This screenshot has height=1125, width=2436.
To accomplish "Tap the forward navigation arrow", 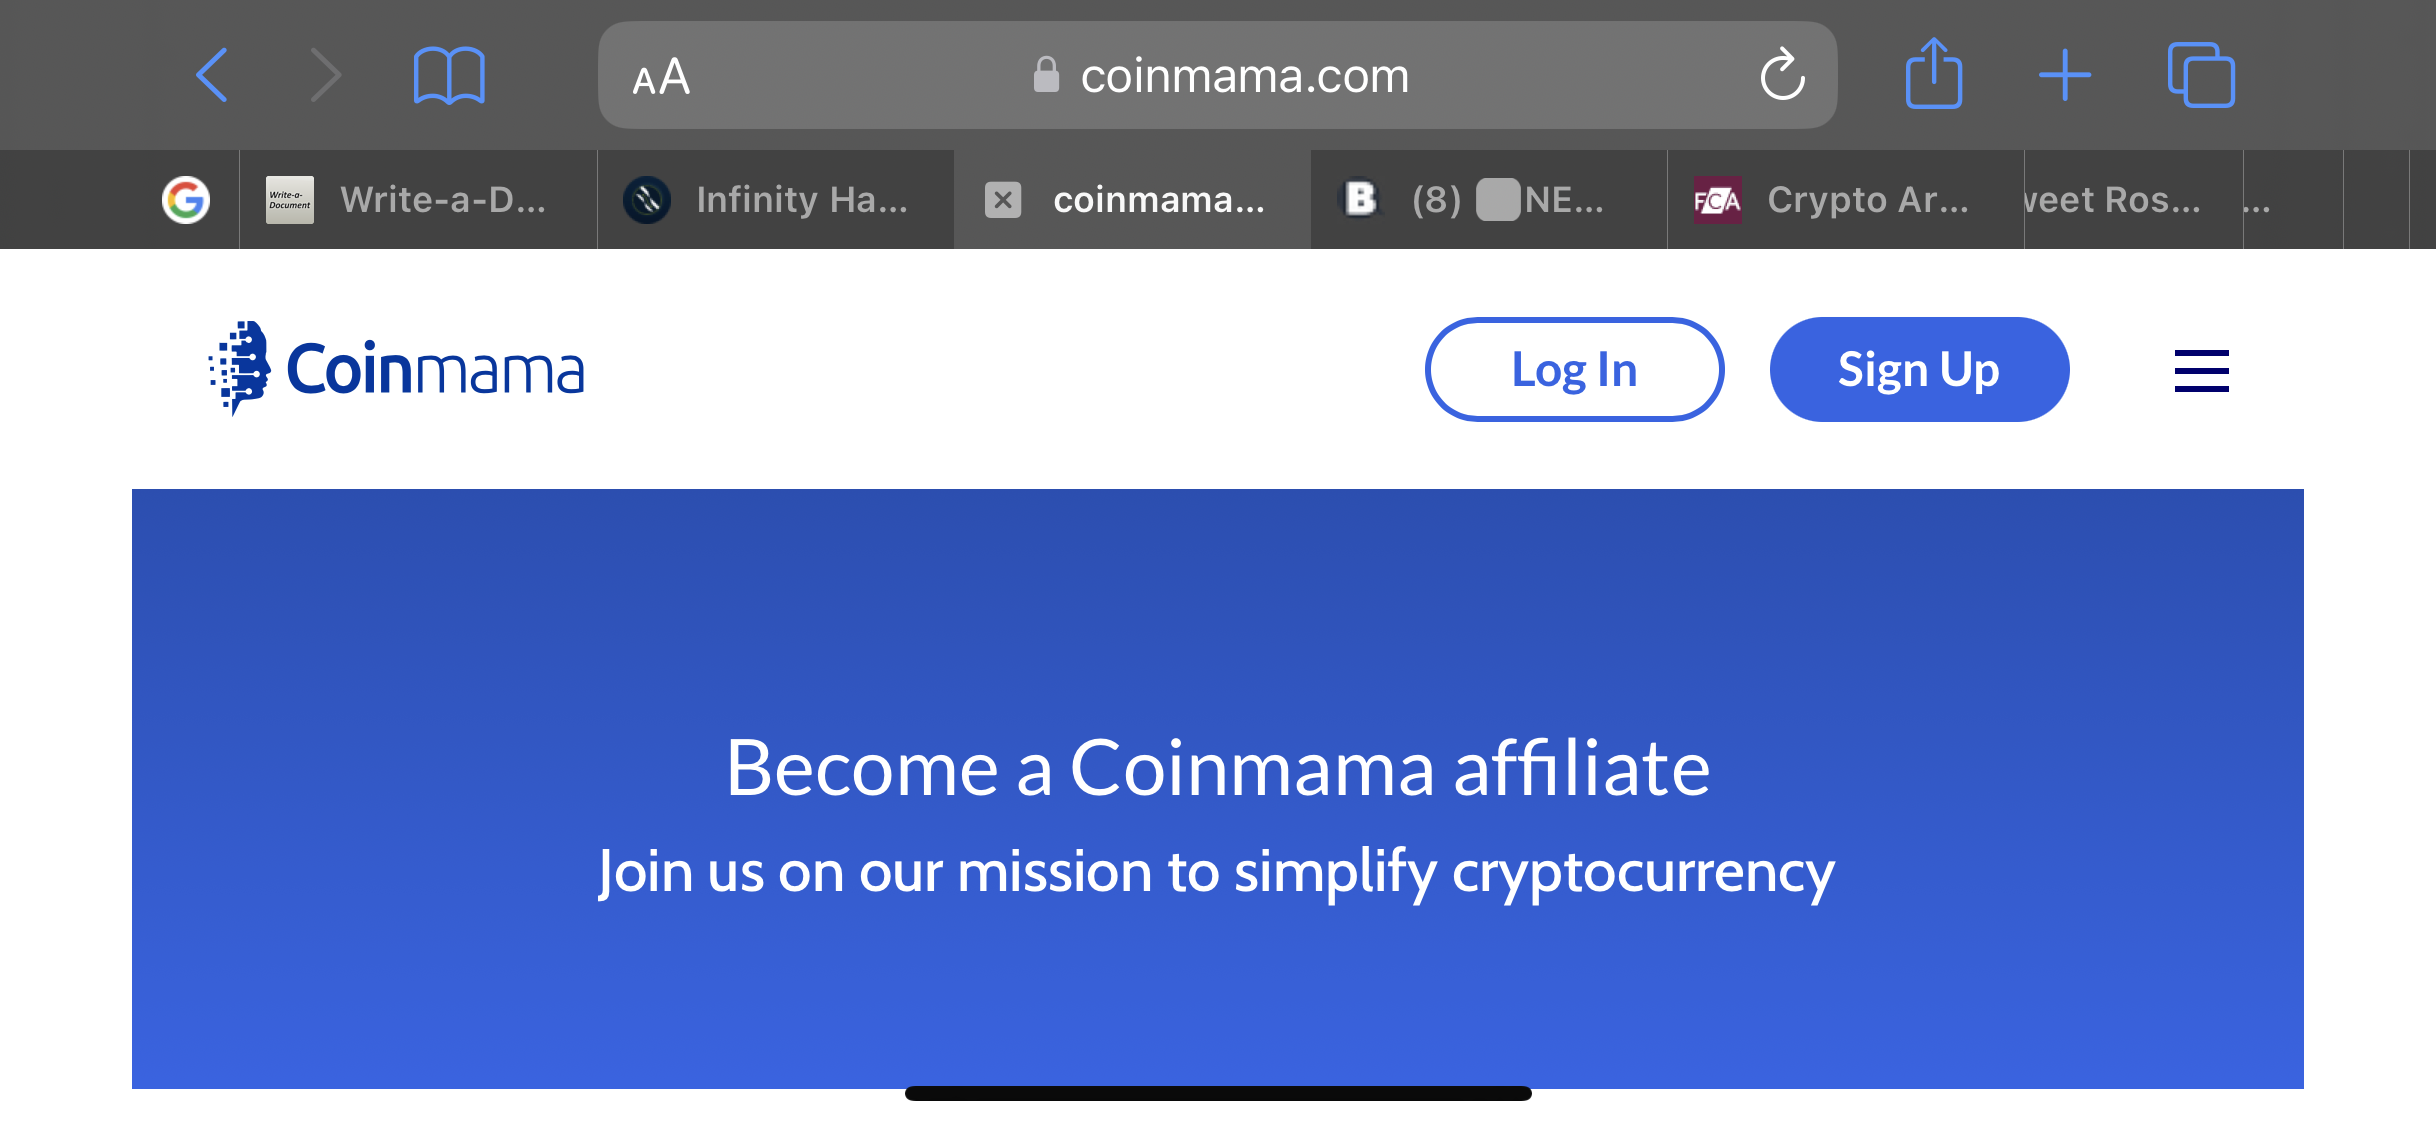I will point(325,75).
